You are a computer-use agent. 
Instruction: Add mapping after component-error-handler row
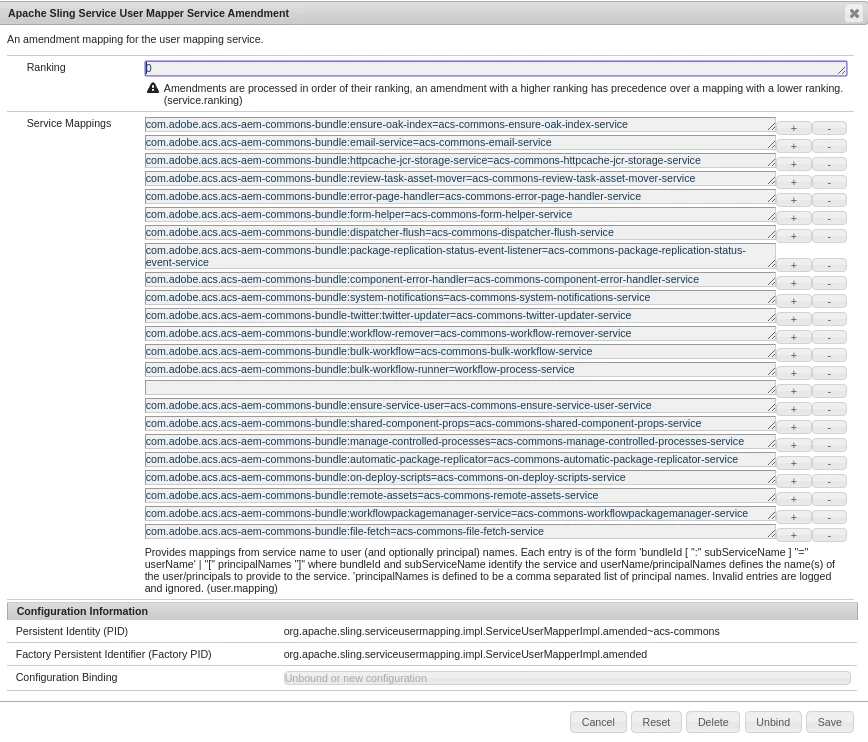point(793,284)
